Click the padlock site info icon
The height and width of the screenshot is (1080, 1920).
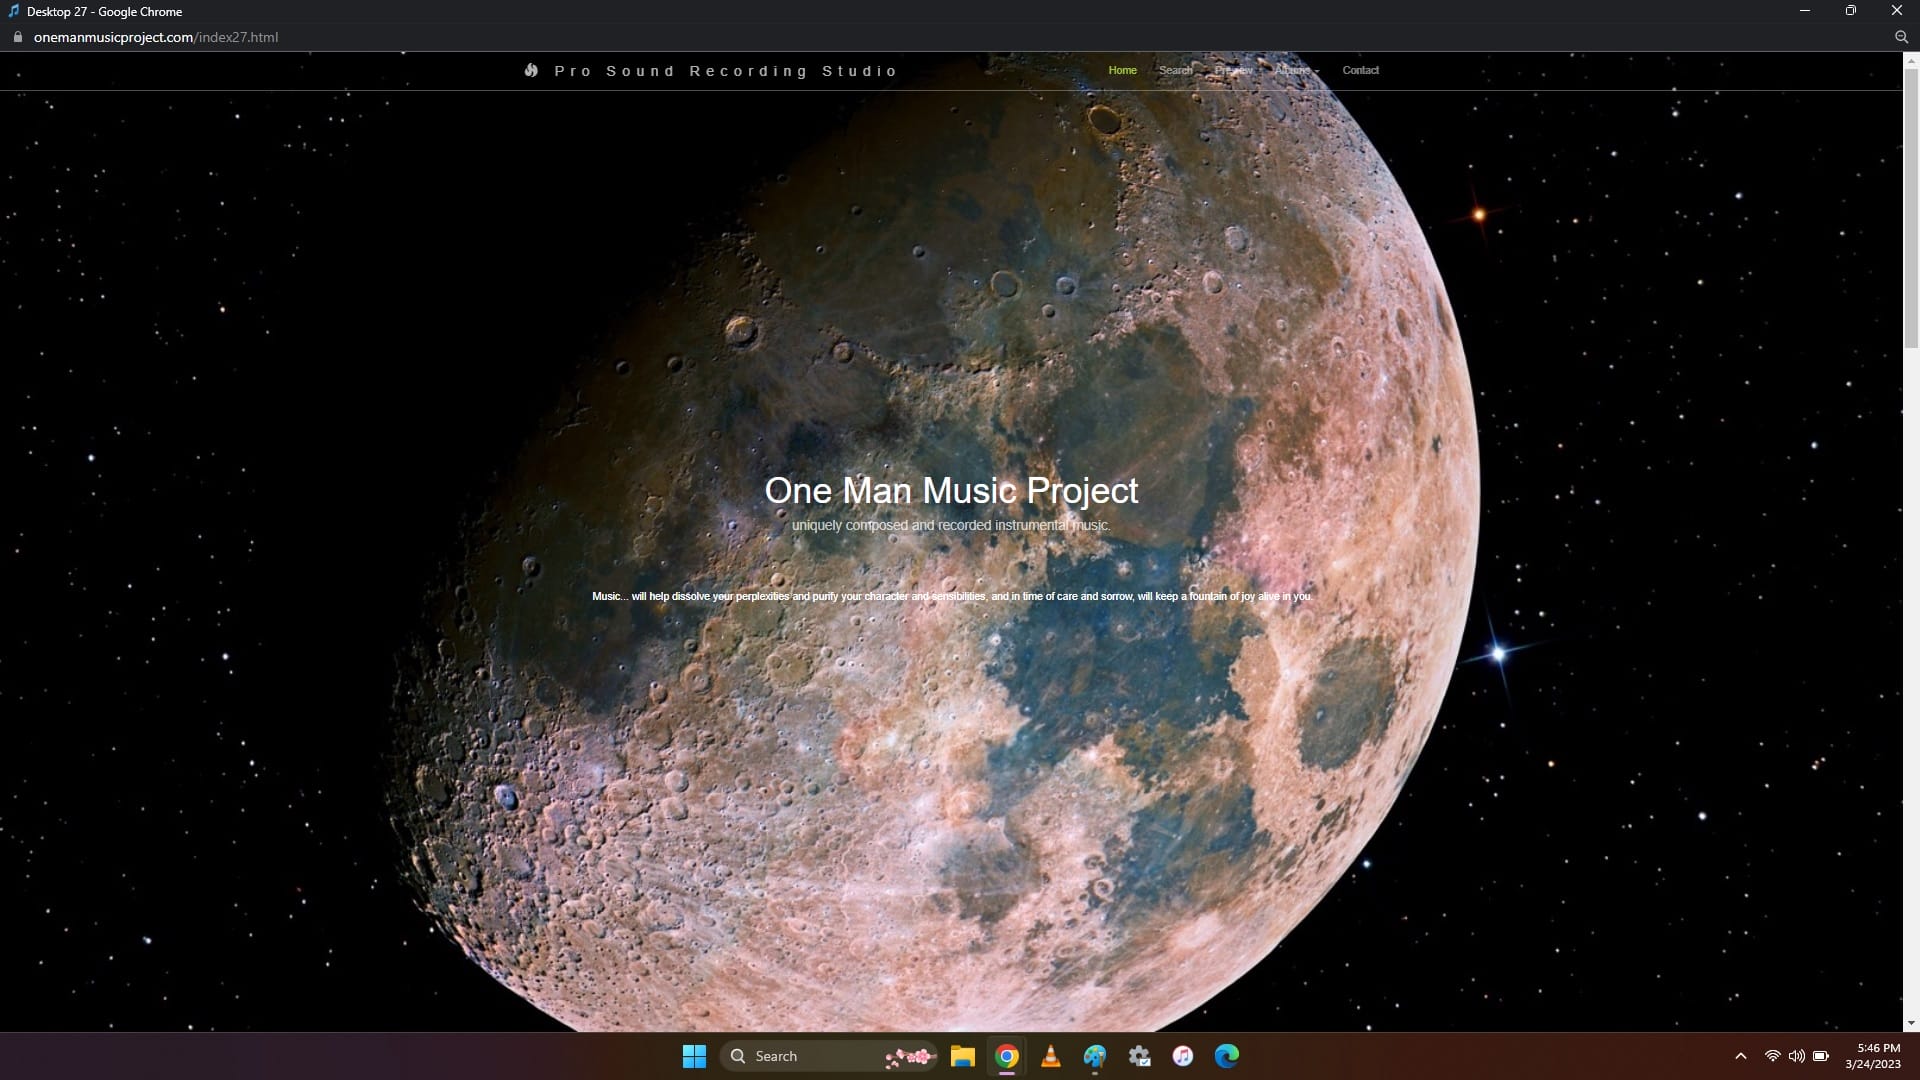point(17,37)
